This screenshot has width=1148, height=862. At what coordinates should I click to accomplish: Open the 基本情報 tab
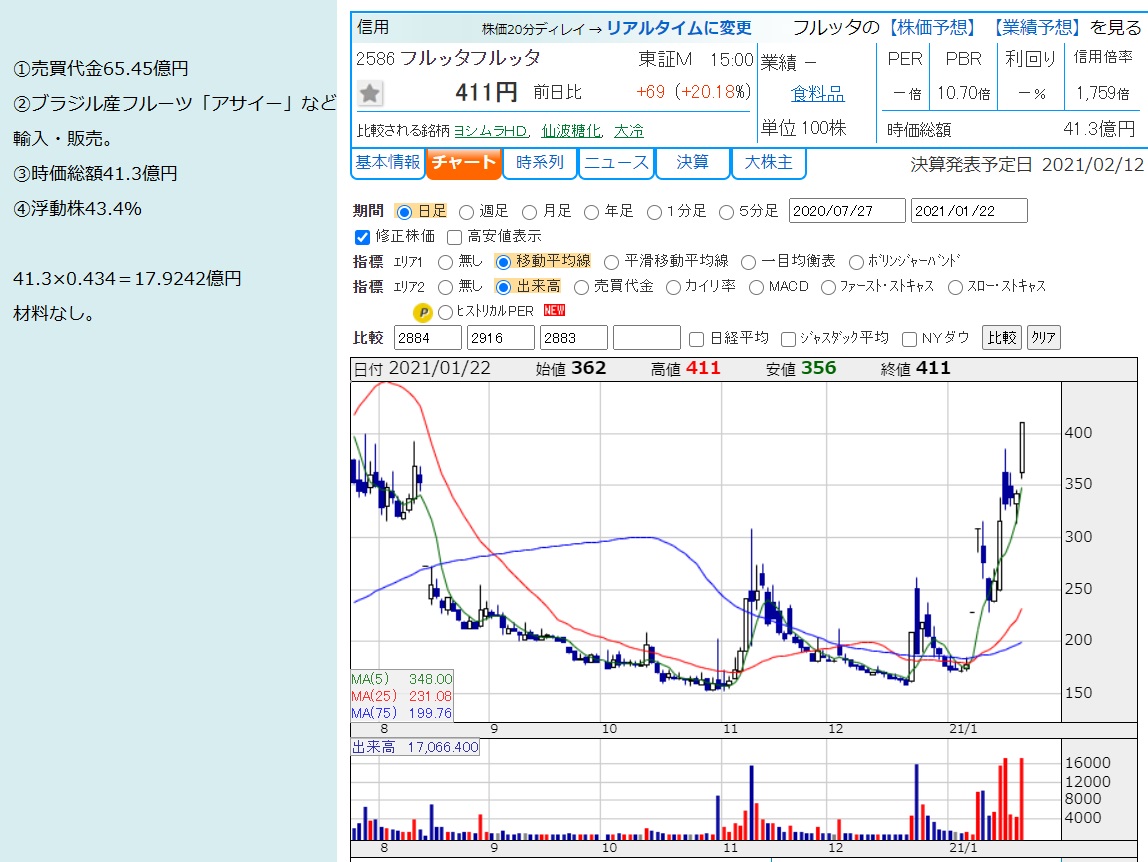tap(388, 163)
